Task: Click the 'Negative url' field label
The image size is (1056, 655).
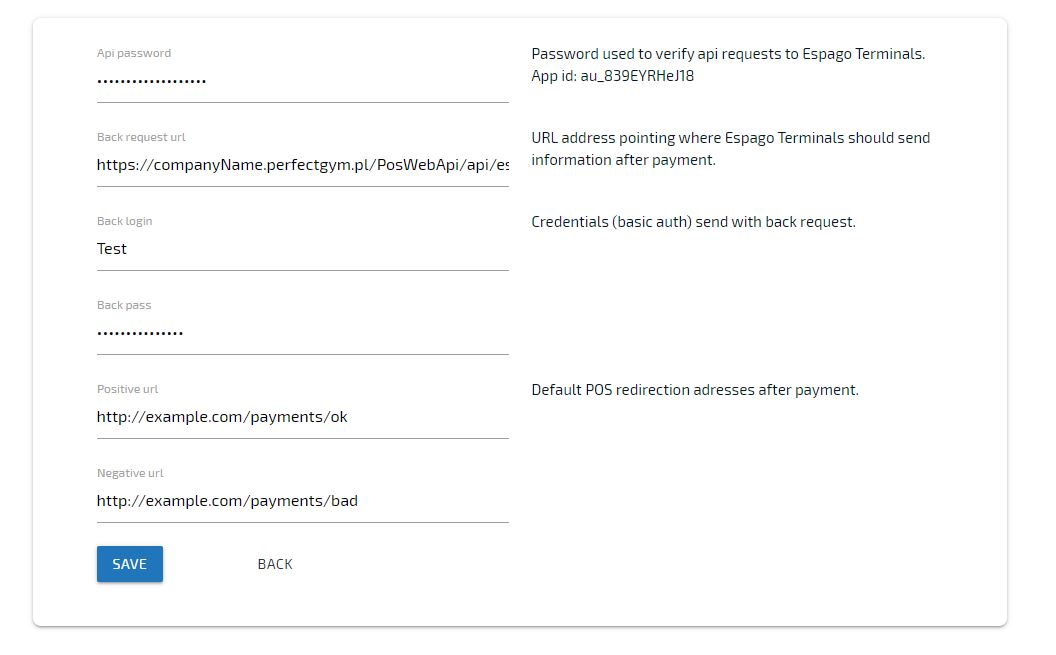Action: (x=130, y=473)
